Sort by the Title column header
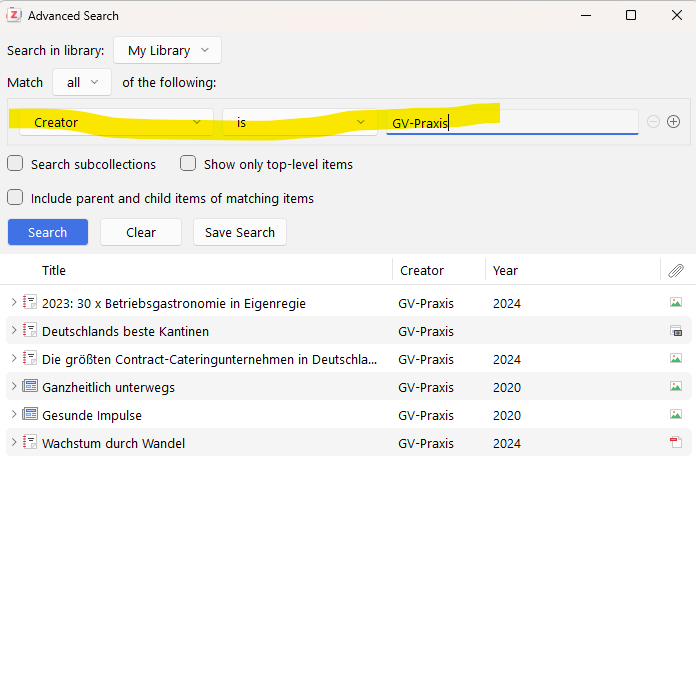Screen dimensions: 696x677 pyautogui.click(x=54, y=270)
